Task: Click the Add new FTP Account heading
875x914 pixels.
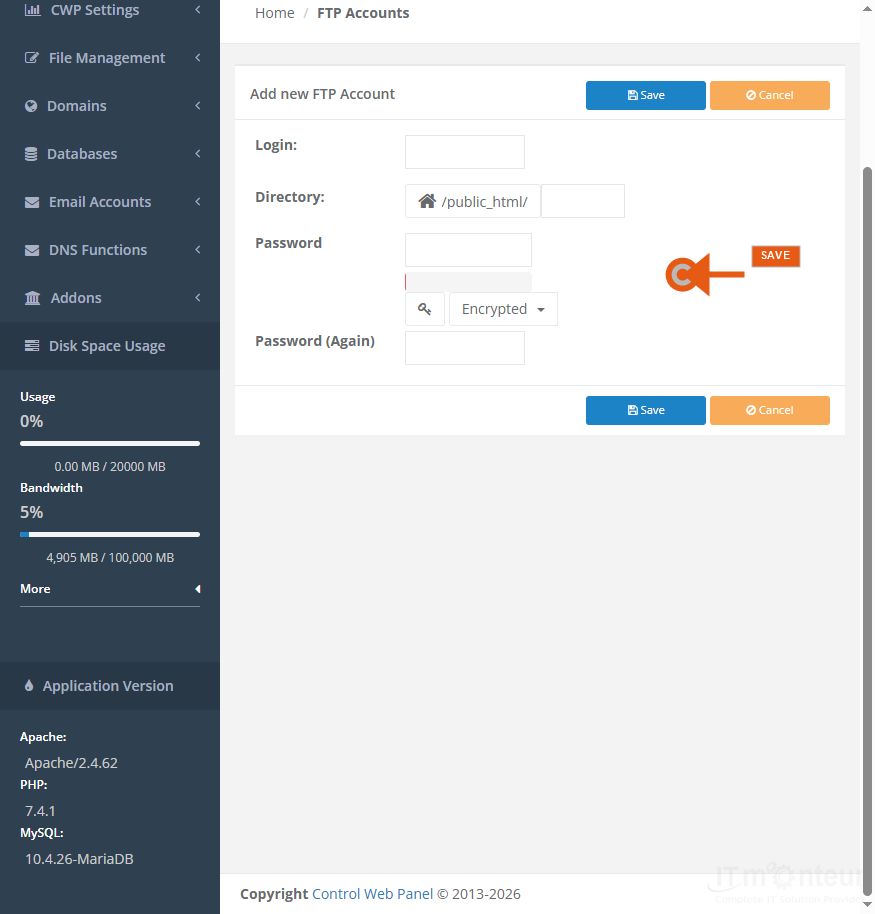Action: click(322, 94)
